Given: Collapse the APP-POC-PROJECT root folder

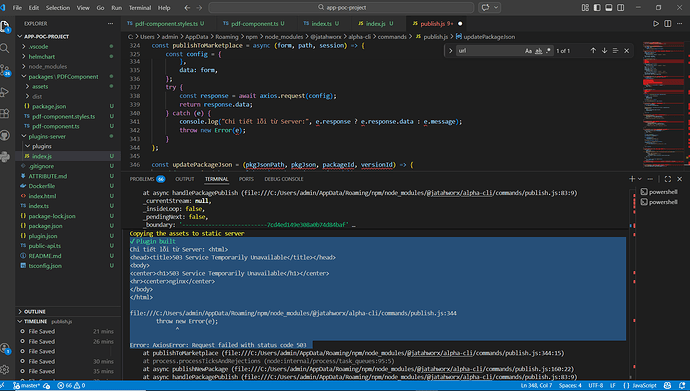Looking at the screenshot, I should [x=47, y=37].
